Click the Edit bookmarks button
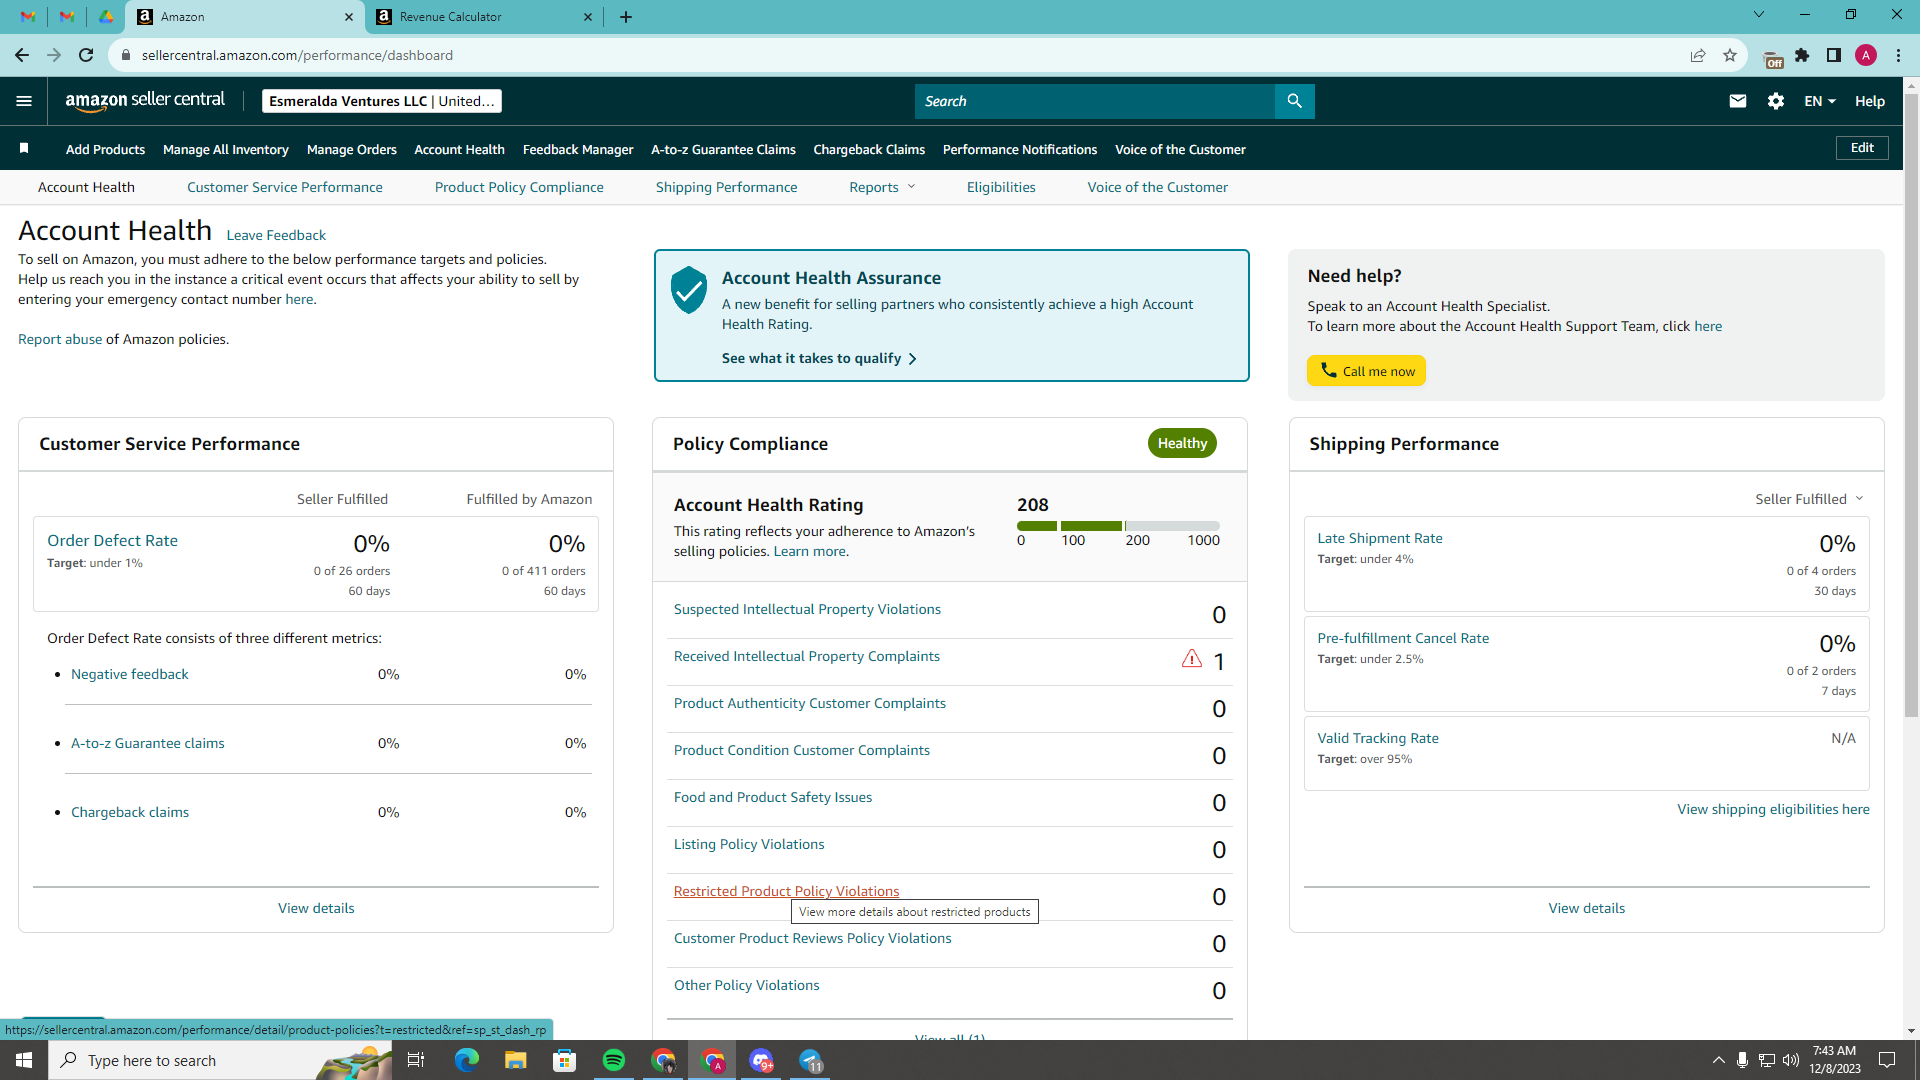 click(1862, 148)
